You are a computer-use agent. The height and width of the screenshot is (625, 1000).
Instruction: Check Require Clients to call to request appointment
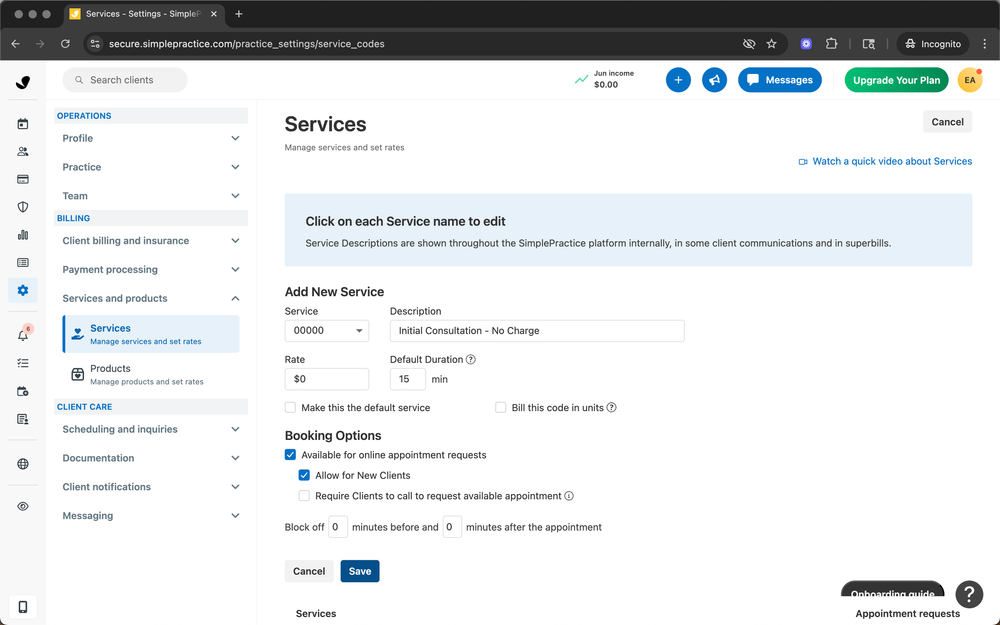304,496
